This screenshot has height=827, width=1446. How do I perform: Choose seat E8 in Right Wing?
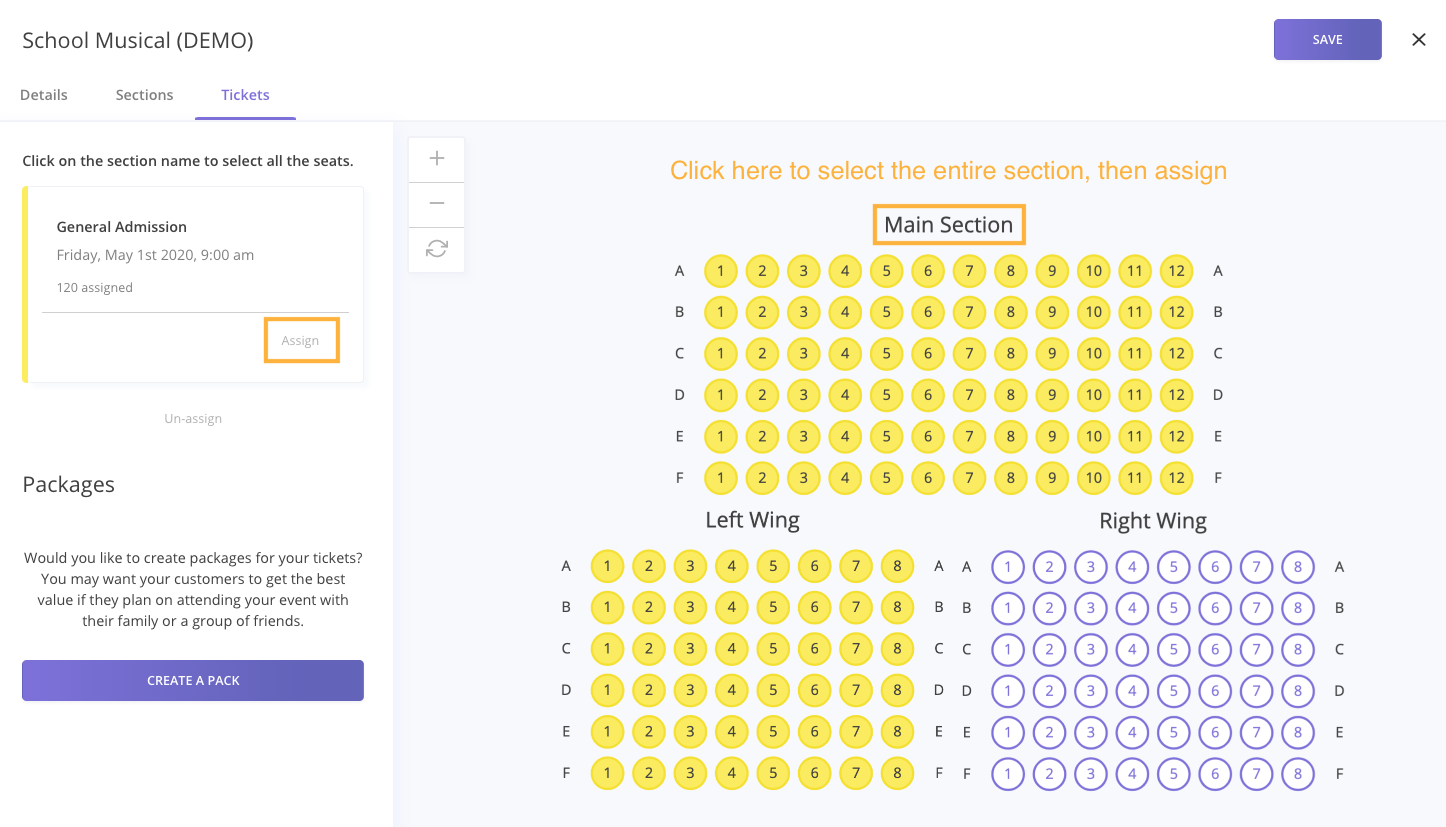(x=1297, y=732)
